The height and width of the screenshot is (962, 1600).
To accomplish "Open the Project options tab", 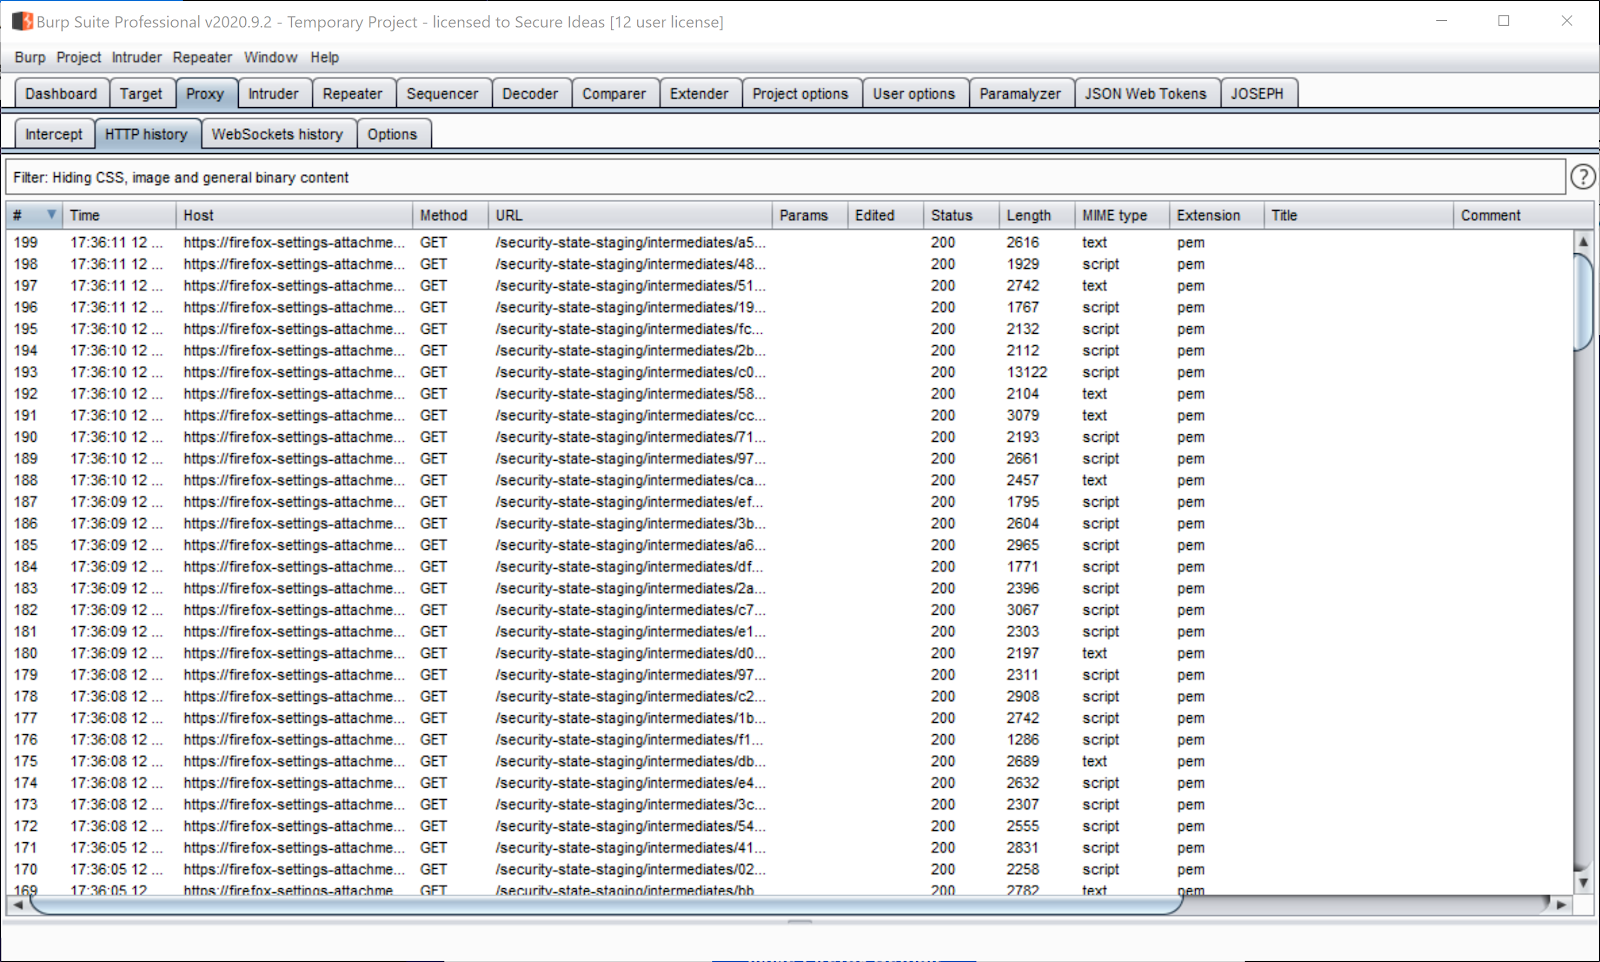I will [x=800, y=93].
